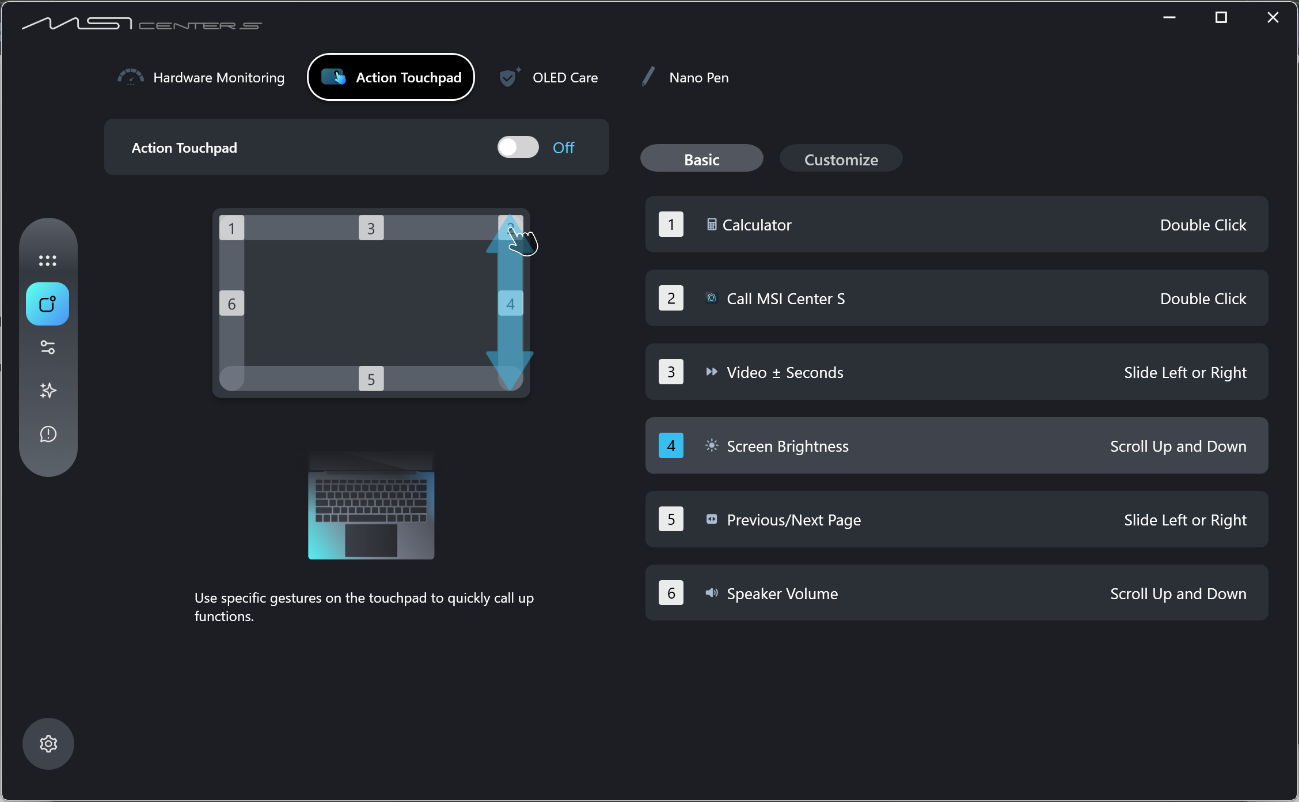The image size is (1299, 802).
Task: Click the MSI Center S logo
Action: pos(142,23)
